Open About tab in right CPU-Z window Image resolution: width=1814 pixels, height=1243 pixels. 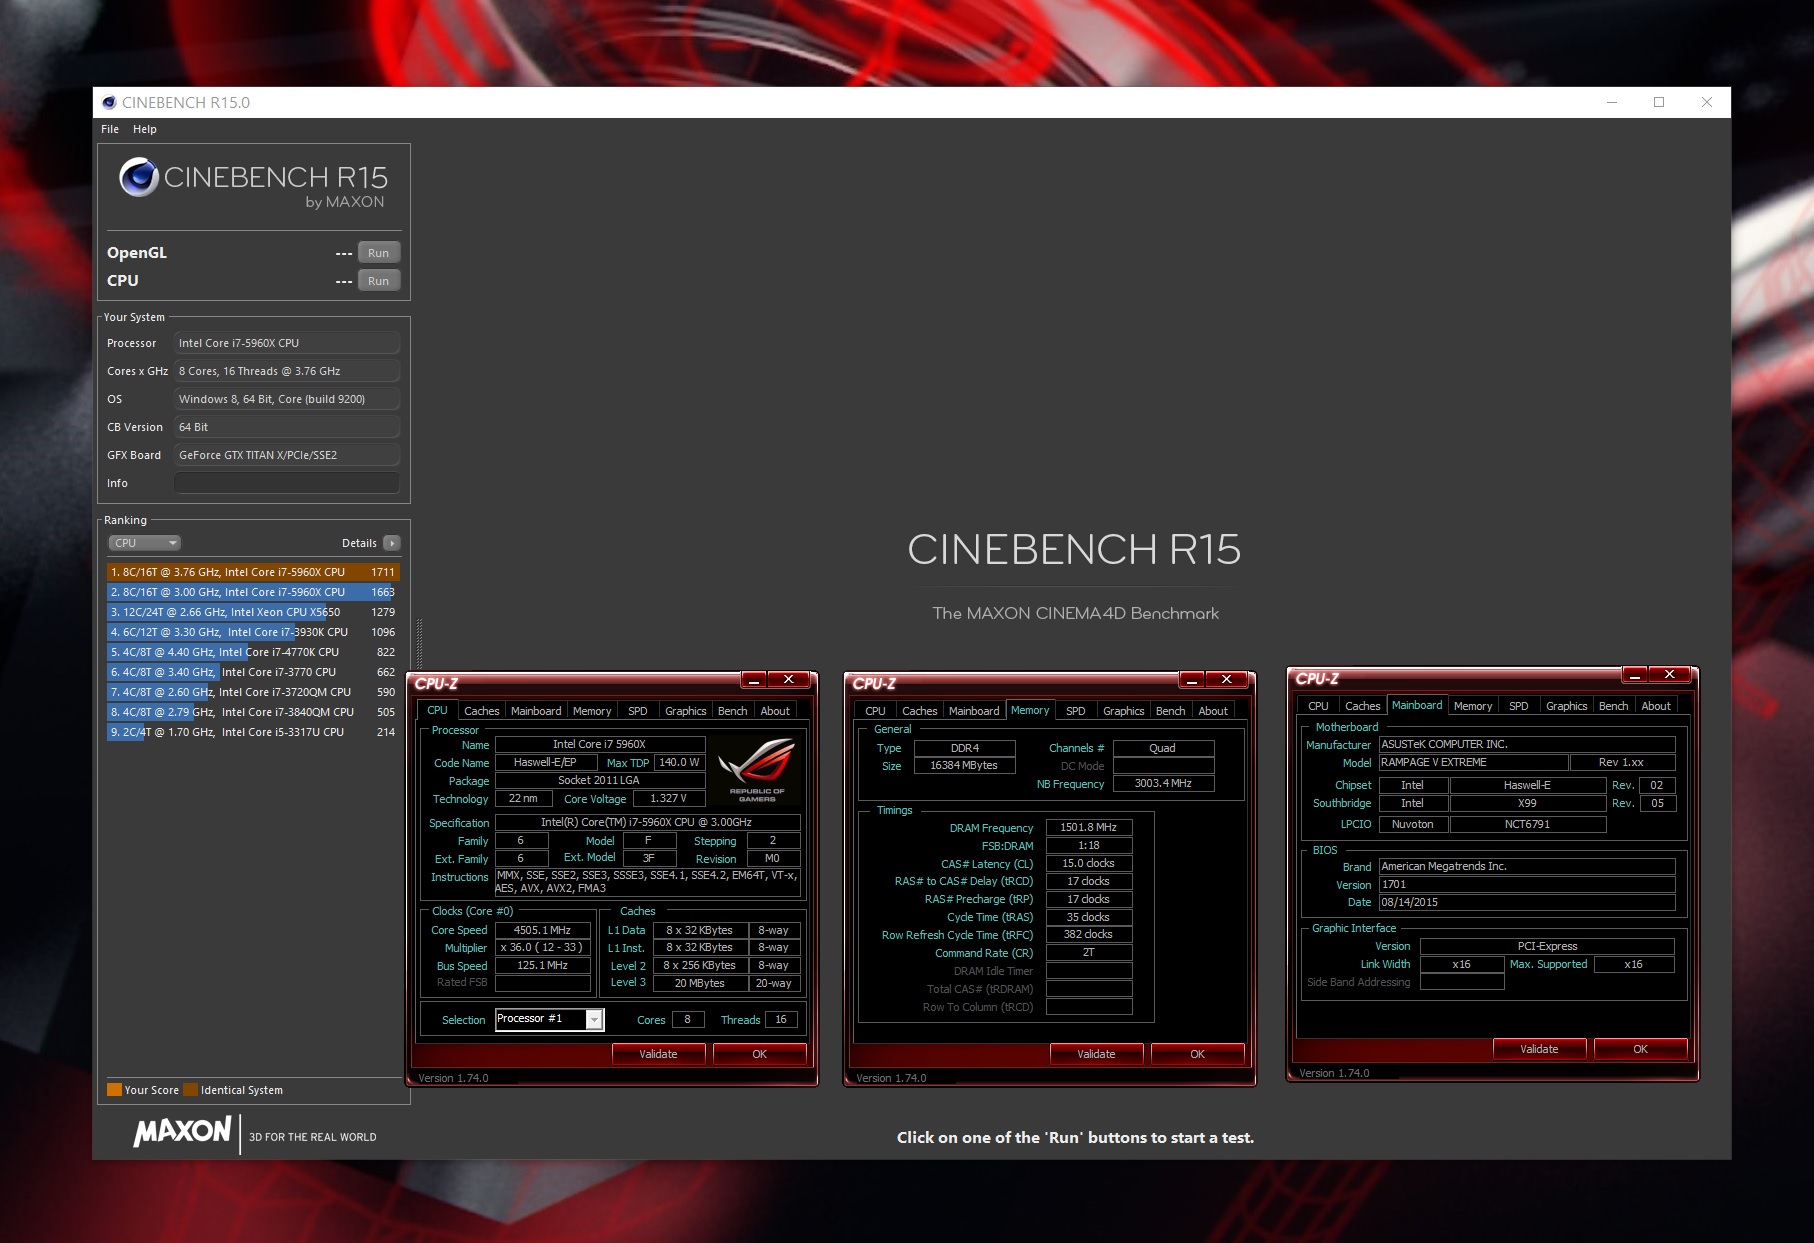click(1656, 706)
